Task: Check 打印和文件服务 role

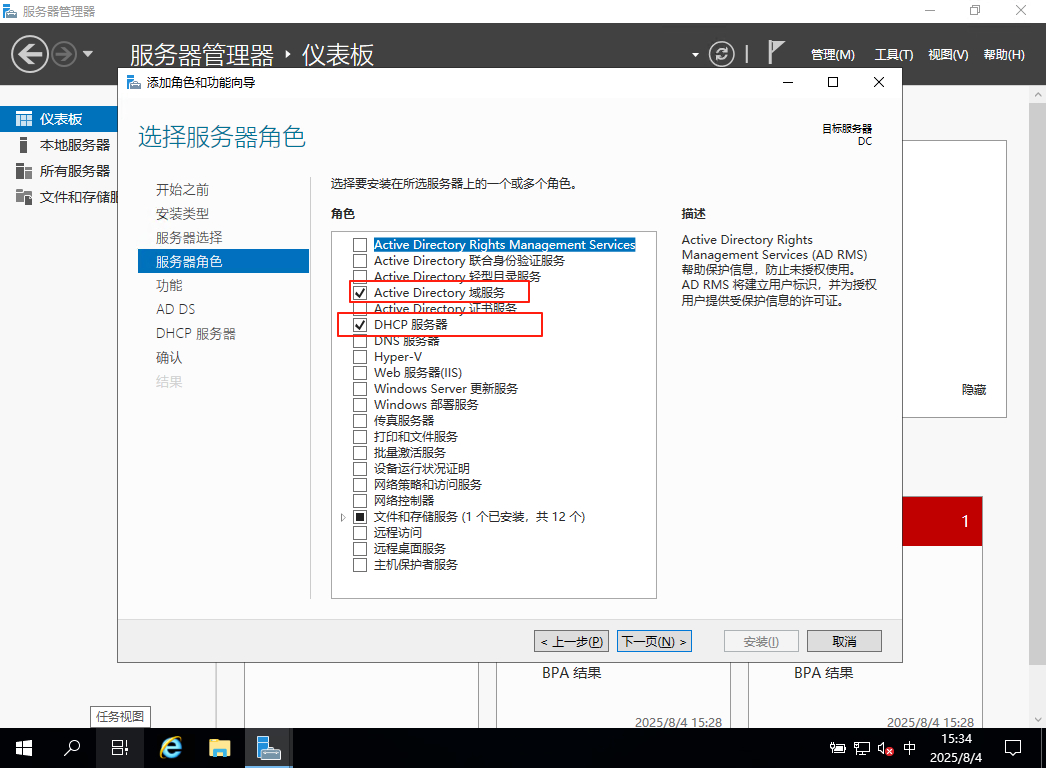Action: (360, 437)
